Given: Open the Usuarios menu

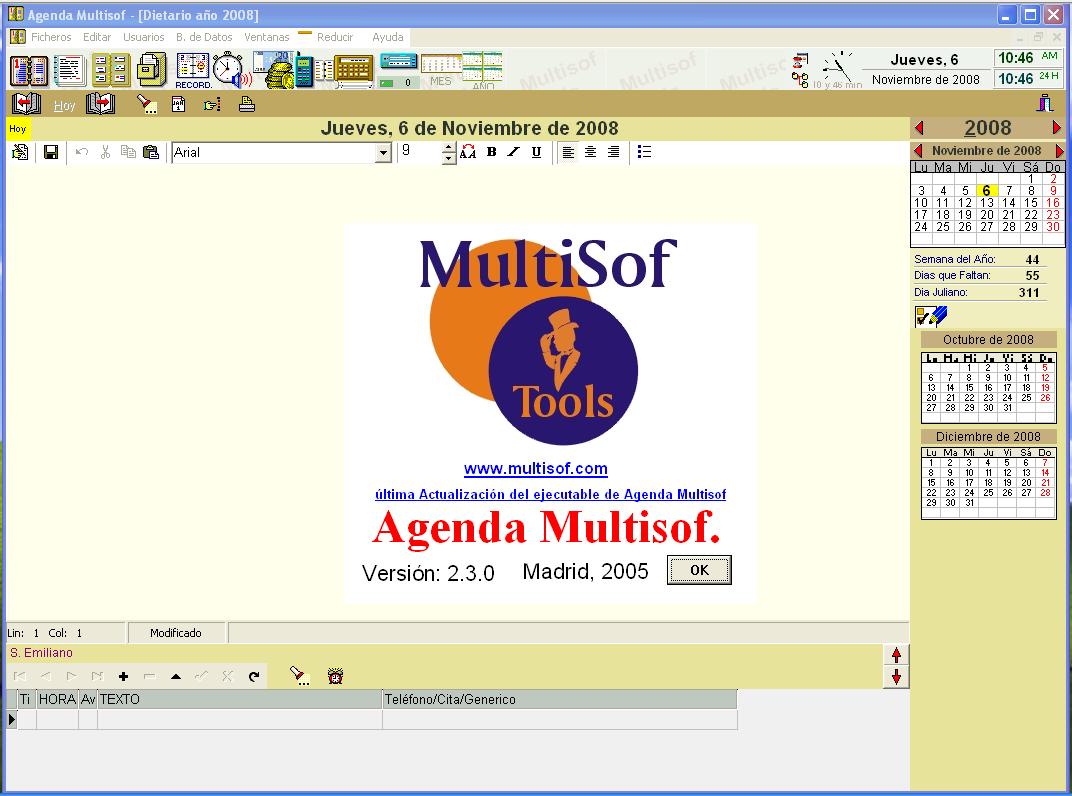Looking at the screenshot, I should coord(144,37).
